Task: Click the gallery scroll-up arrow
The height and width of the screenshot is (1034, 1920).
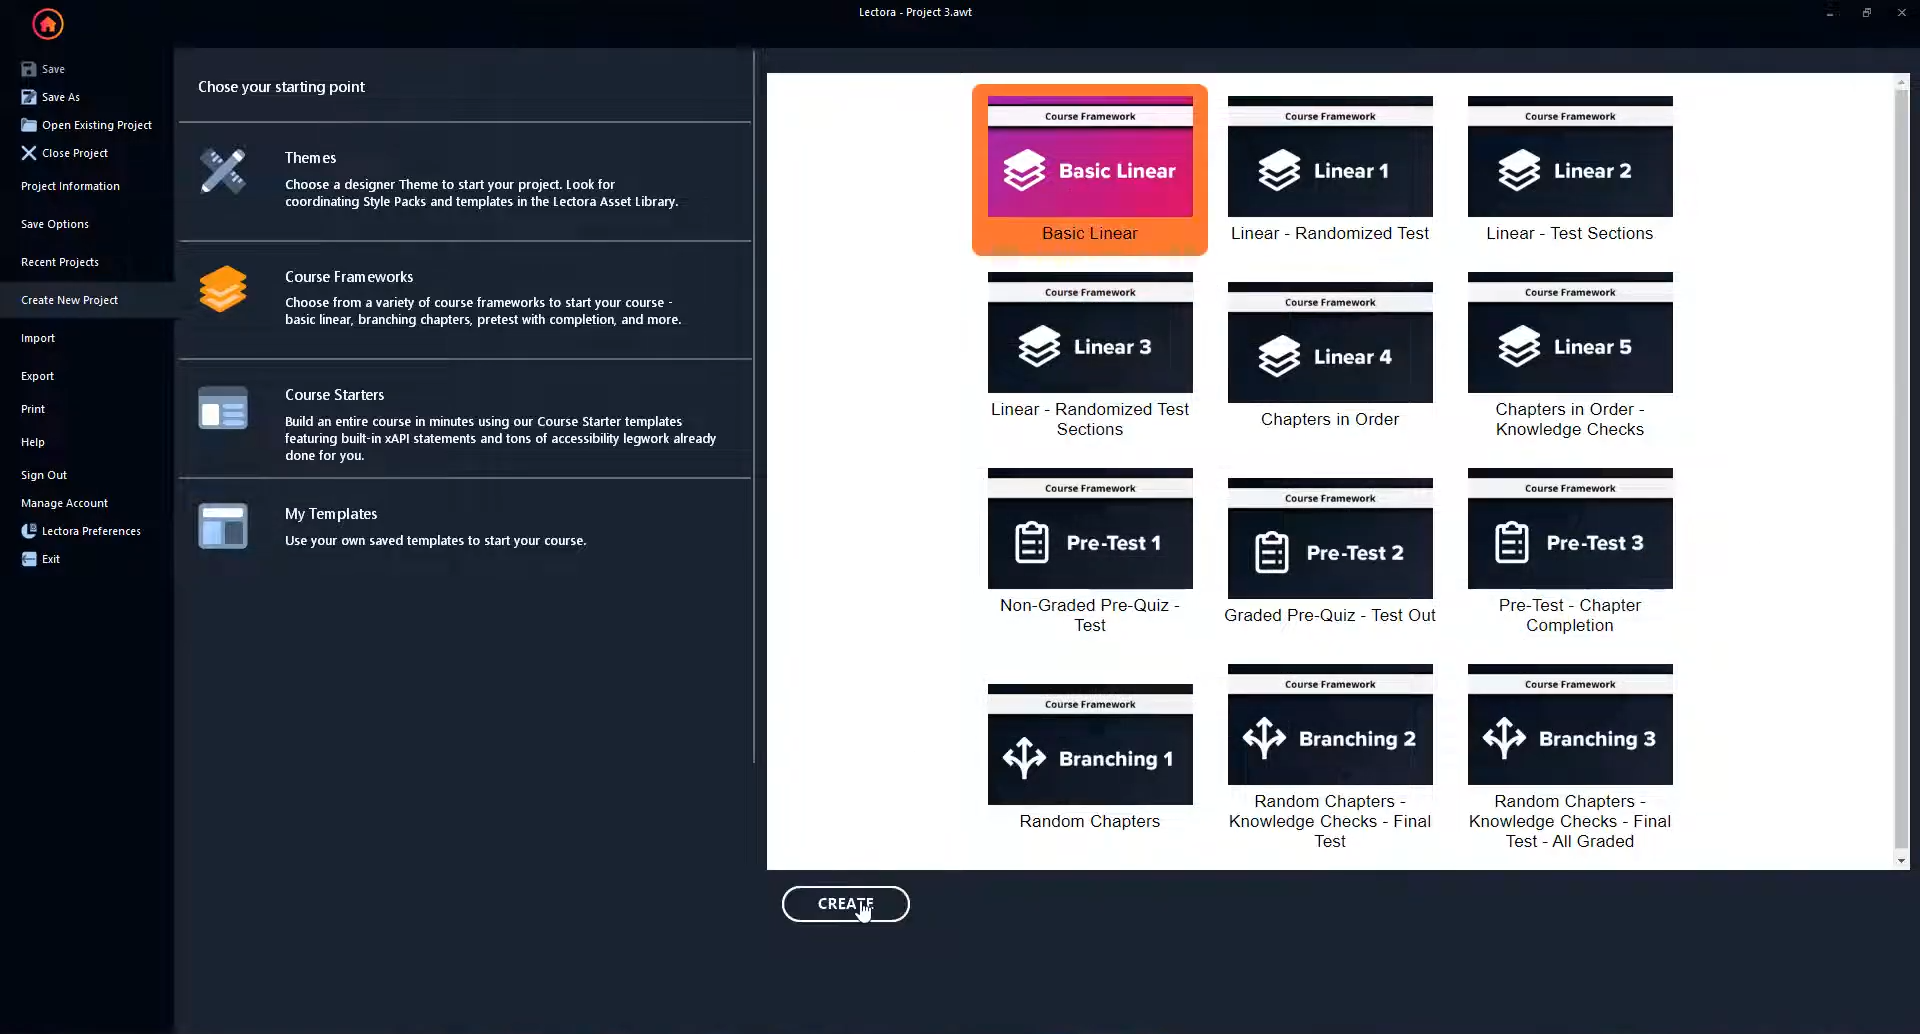Action: pyautogui.click(x=1901, y=82)
